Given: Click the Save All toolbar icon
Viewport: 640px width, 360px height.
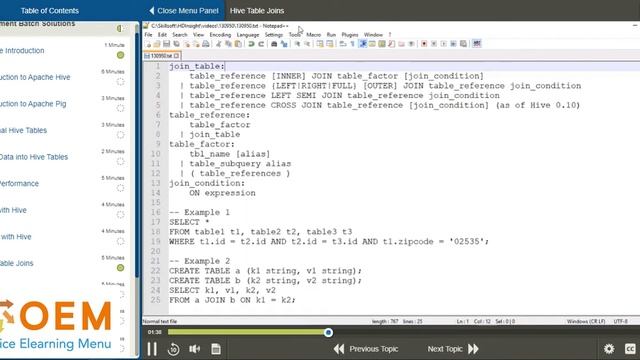Looking at the screenshot, I should (176, 44).
